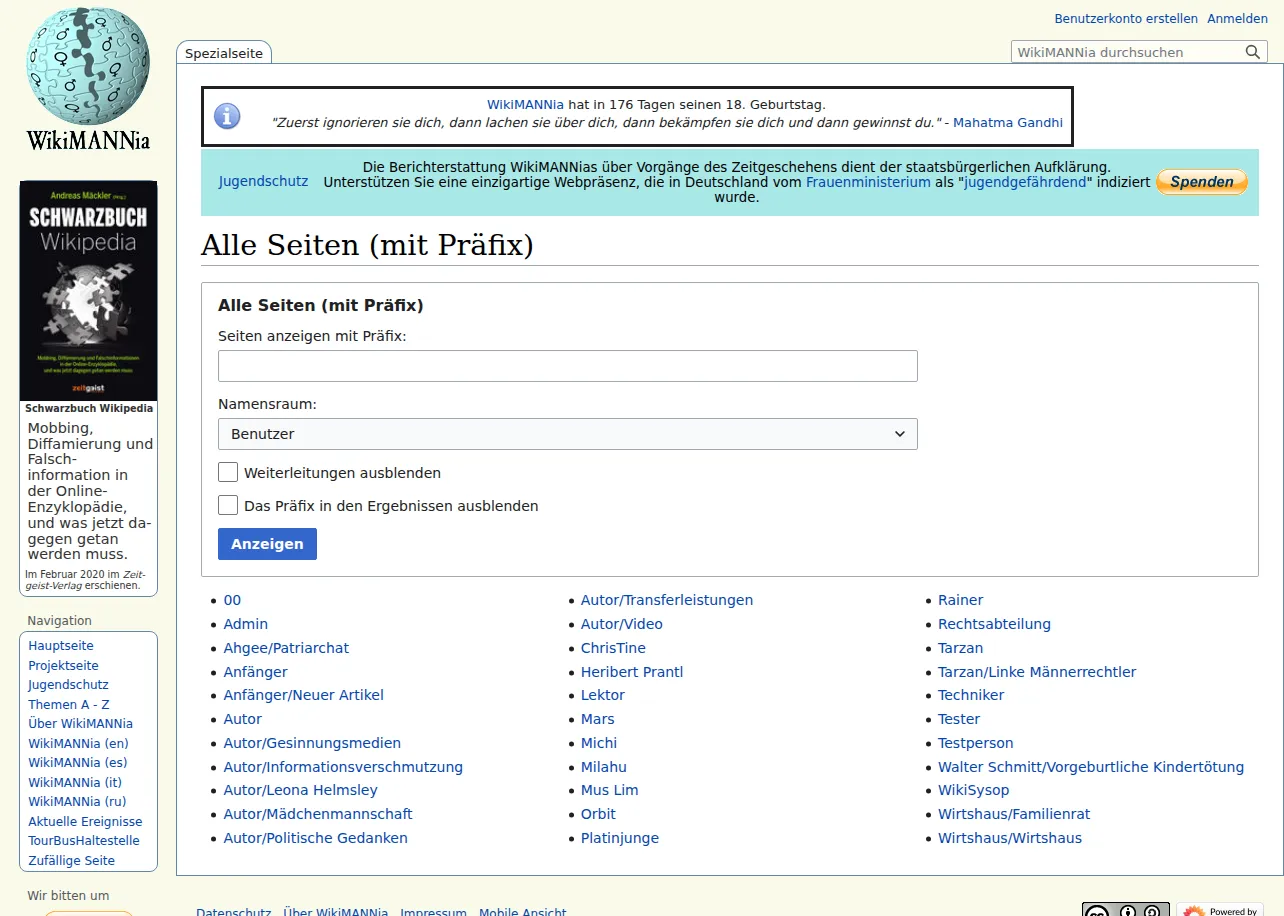Open 'Autor/Video' page
This screenshot has height=916, width=1284.
[622, 624]
